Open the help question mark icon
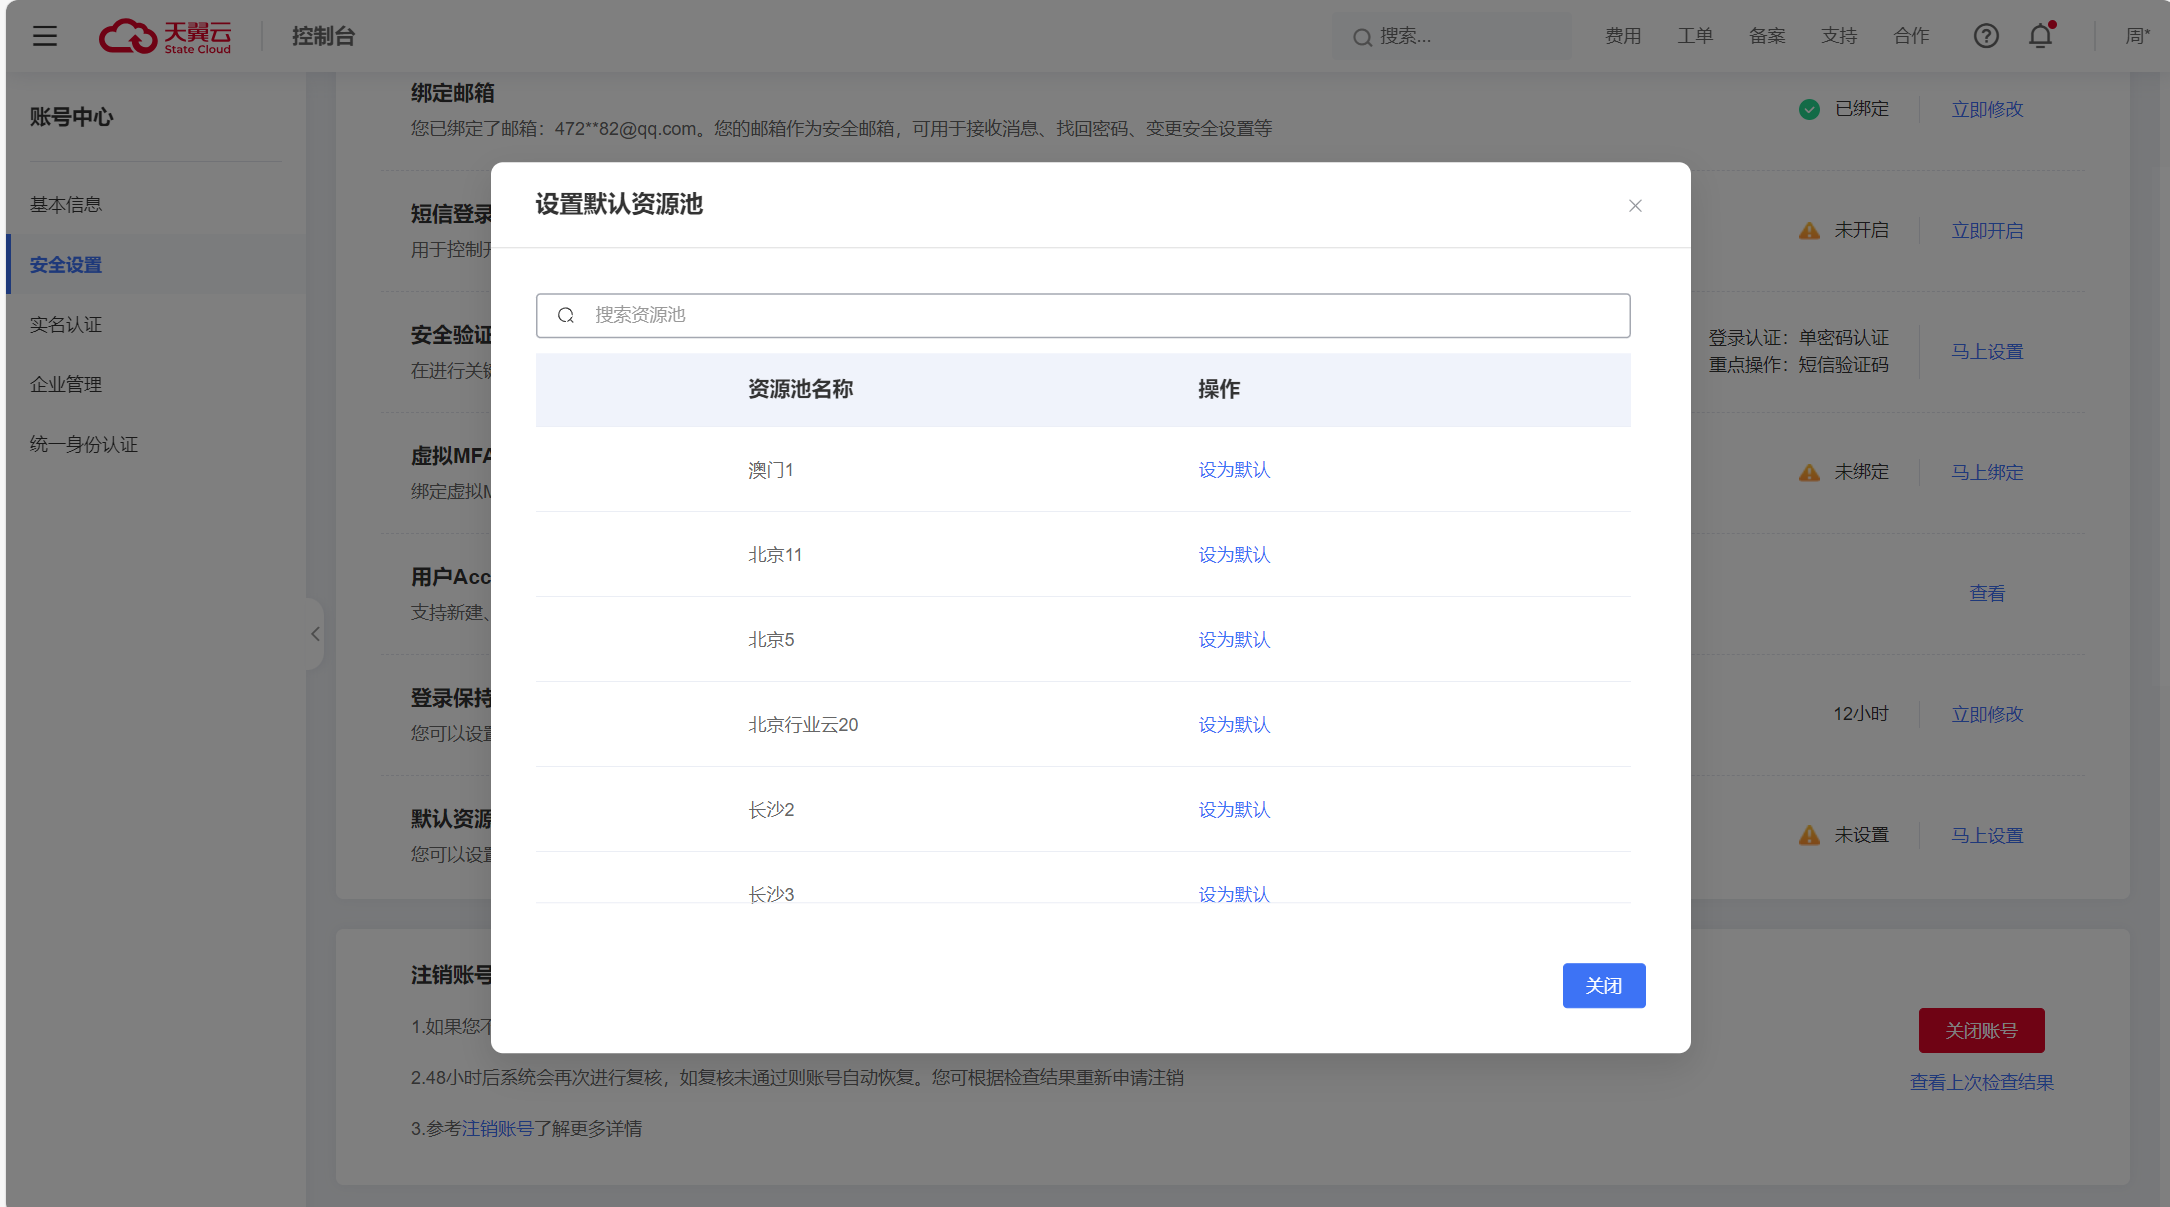The height and width of the screenshot is (1207, 2170). [x=1986, y=36]
